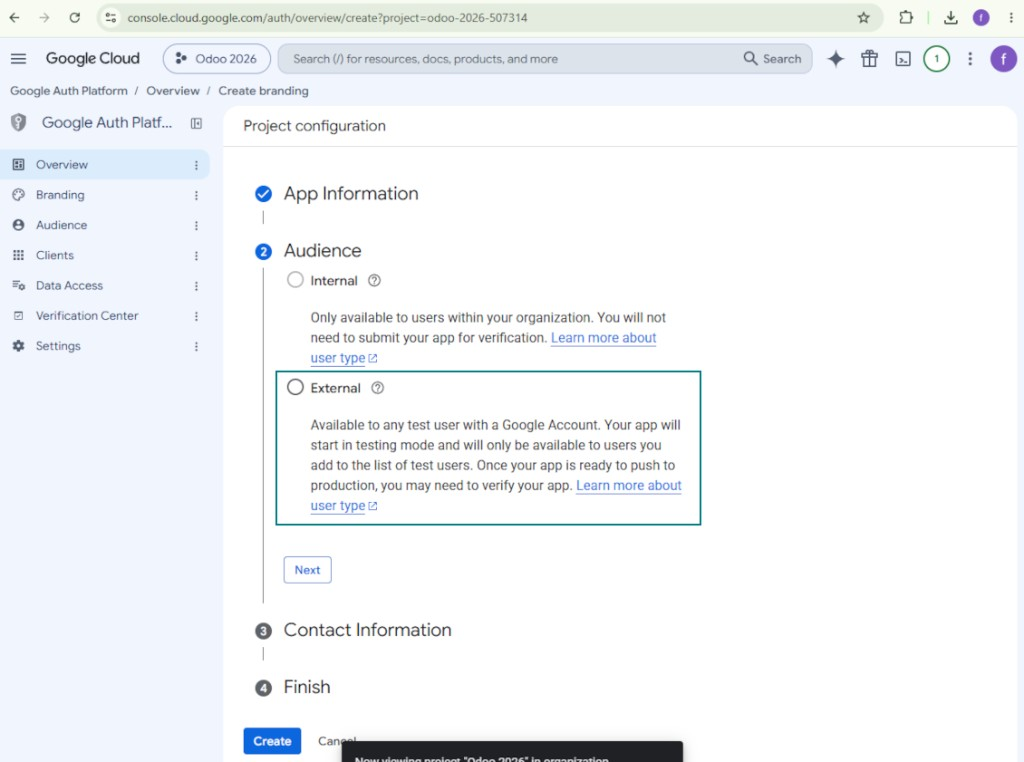Select the Internal audience radio button
The height and width of the screenshot is (762, 1024).
click(295, 280)
